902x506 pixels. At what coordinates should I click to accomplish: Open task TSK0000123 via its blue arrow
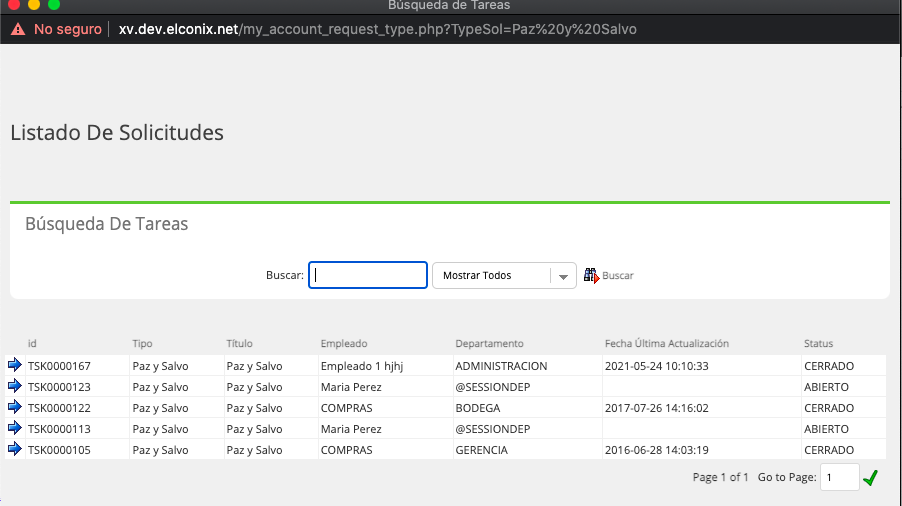pyautogui.click(x=14, y=386)
